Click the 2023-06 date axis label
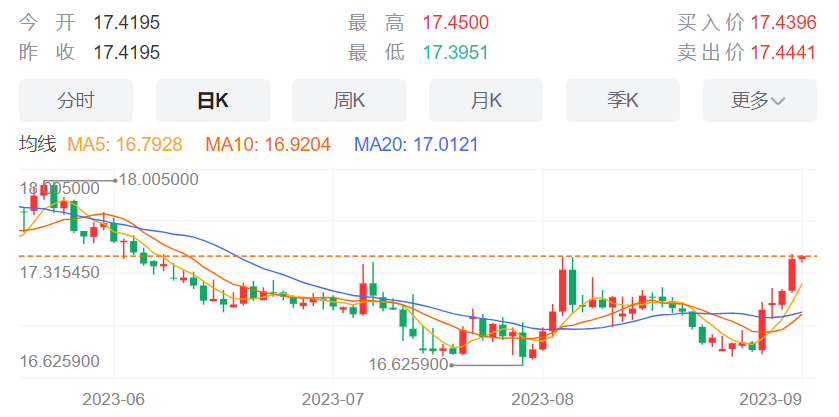 coord(113,399)
